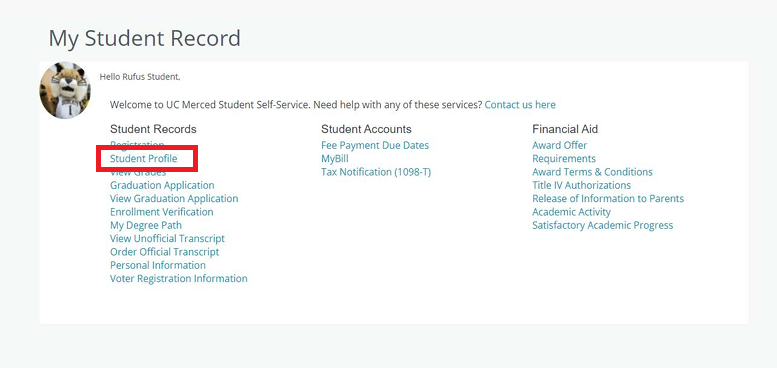Viewport: 777px width, 368px height.
Task: Click the Rufus mascot profile picture
Action: click(x=65, y=90)
